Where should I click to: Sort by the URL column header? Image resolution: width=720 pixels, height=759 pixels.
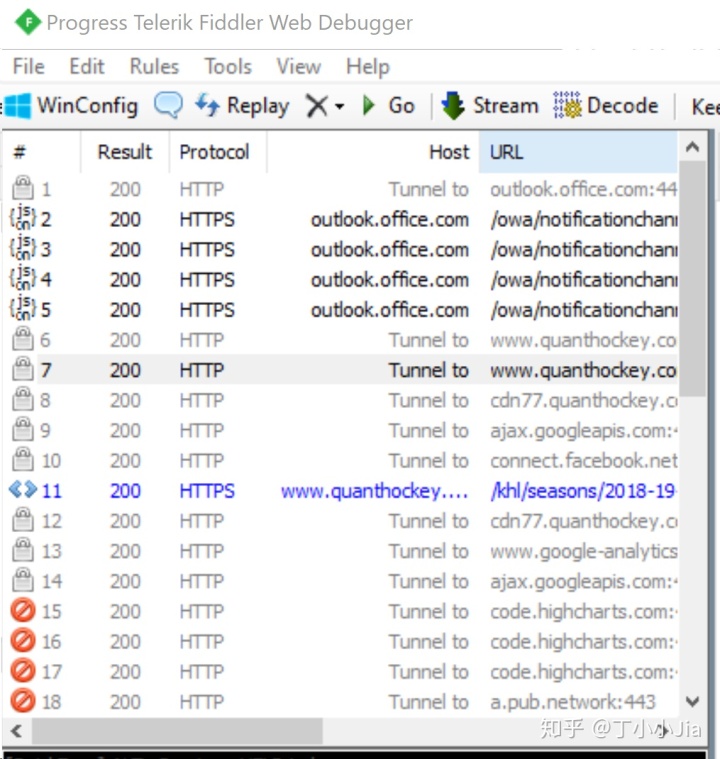(x=578, y=152)
